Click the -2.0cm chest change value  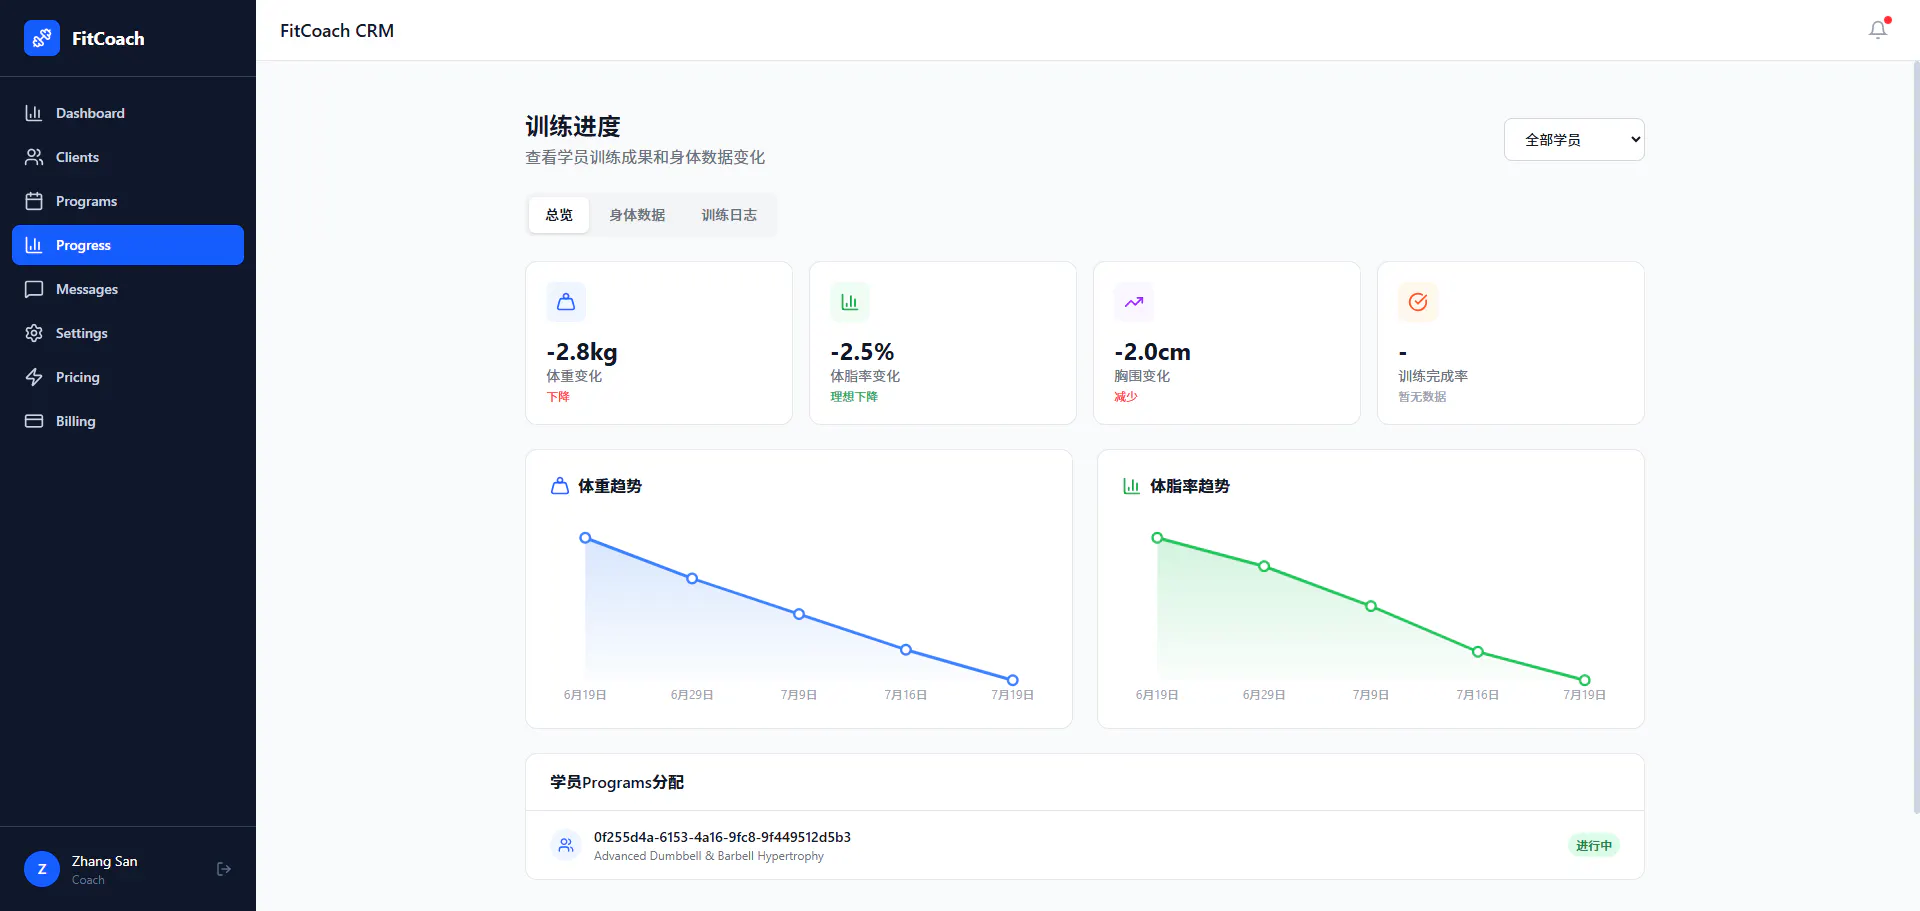(1152, 352)
